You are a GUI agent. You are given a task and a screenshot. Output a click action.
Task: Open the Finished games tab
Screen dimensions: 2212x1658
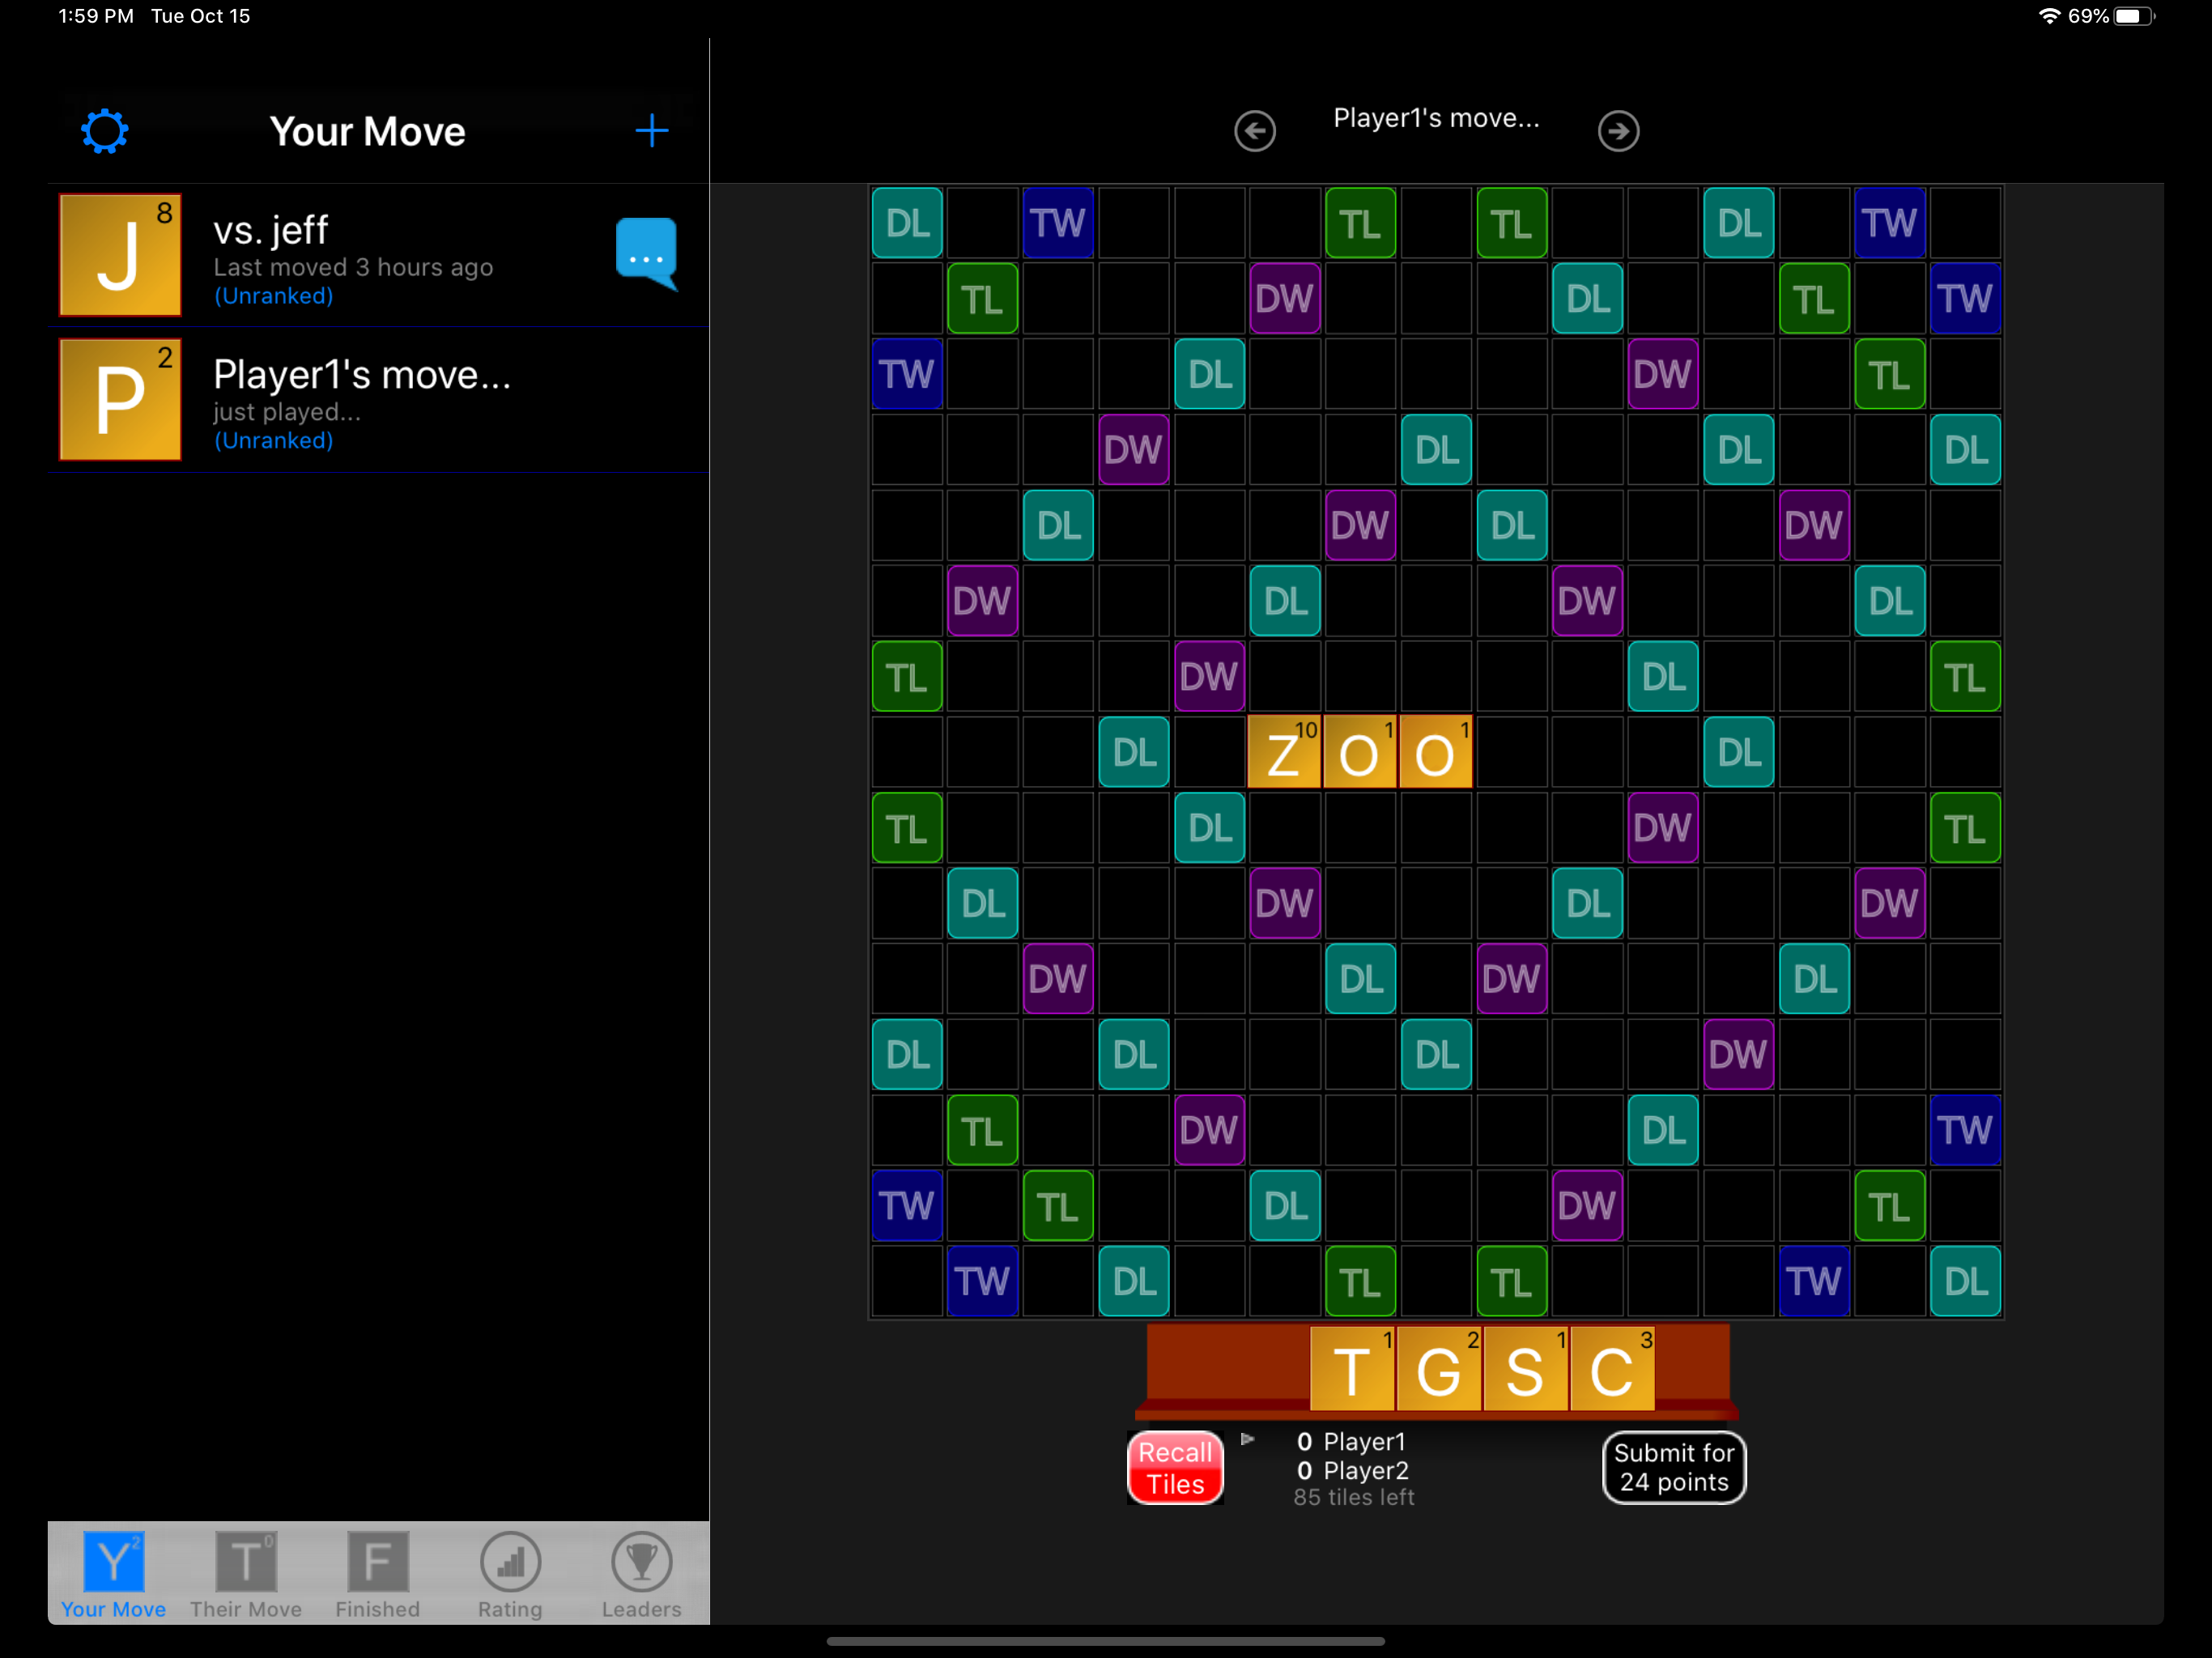[378, 1574]
